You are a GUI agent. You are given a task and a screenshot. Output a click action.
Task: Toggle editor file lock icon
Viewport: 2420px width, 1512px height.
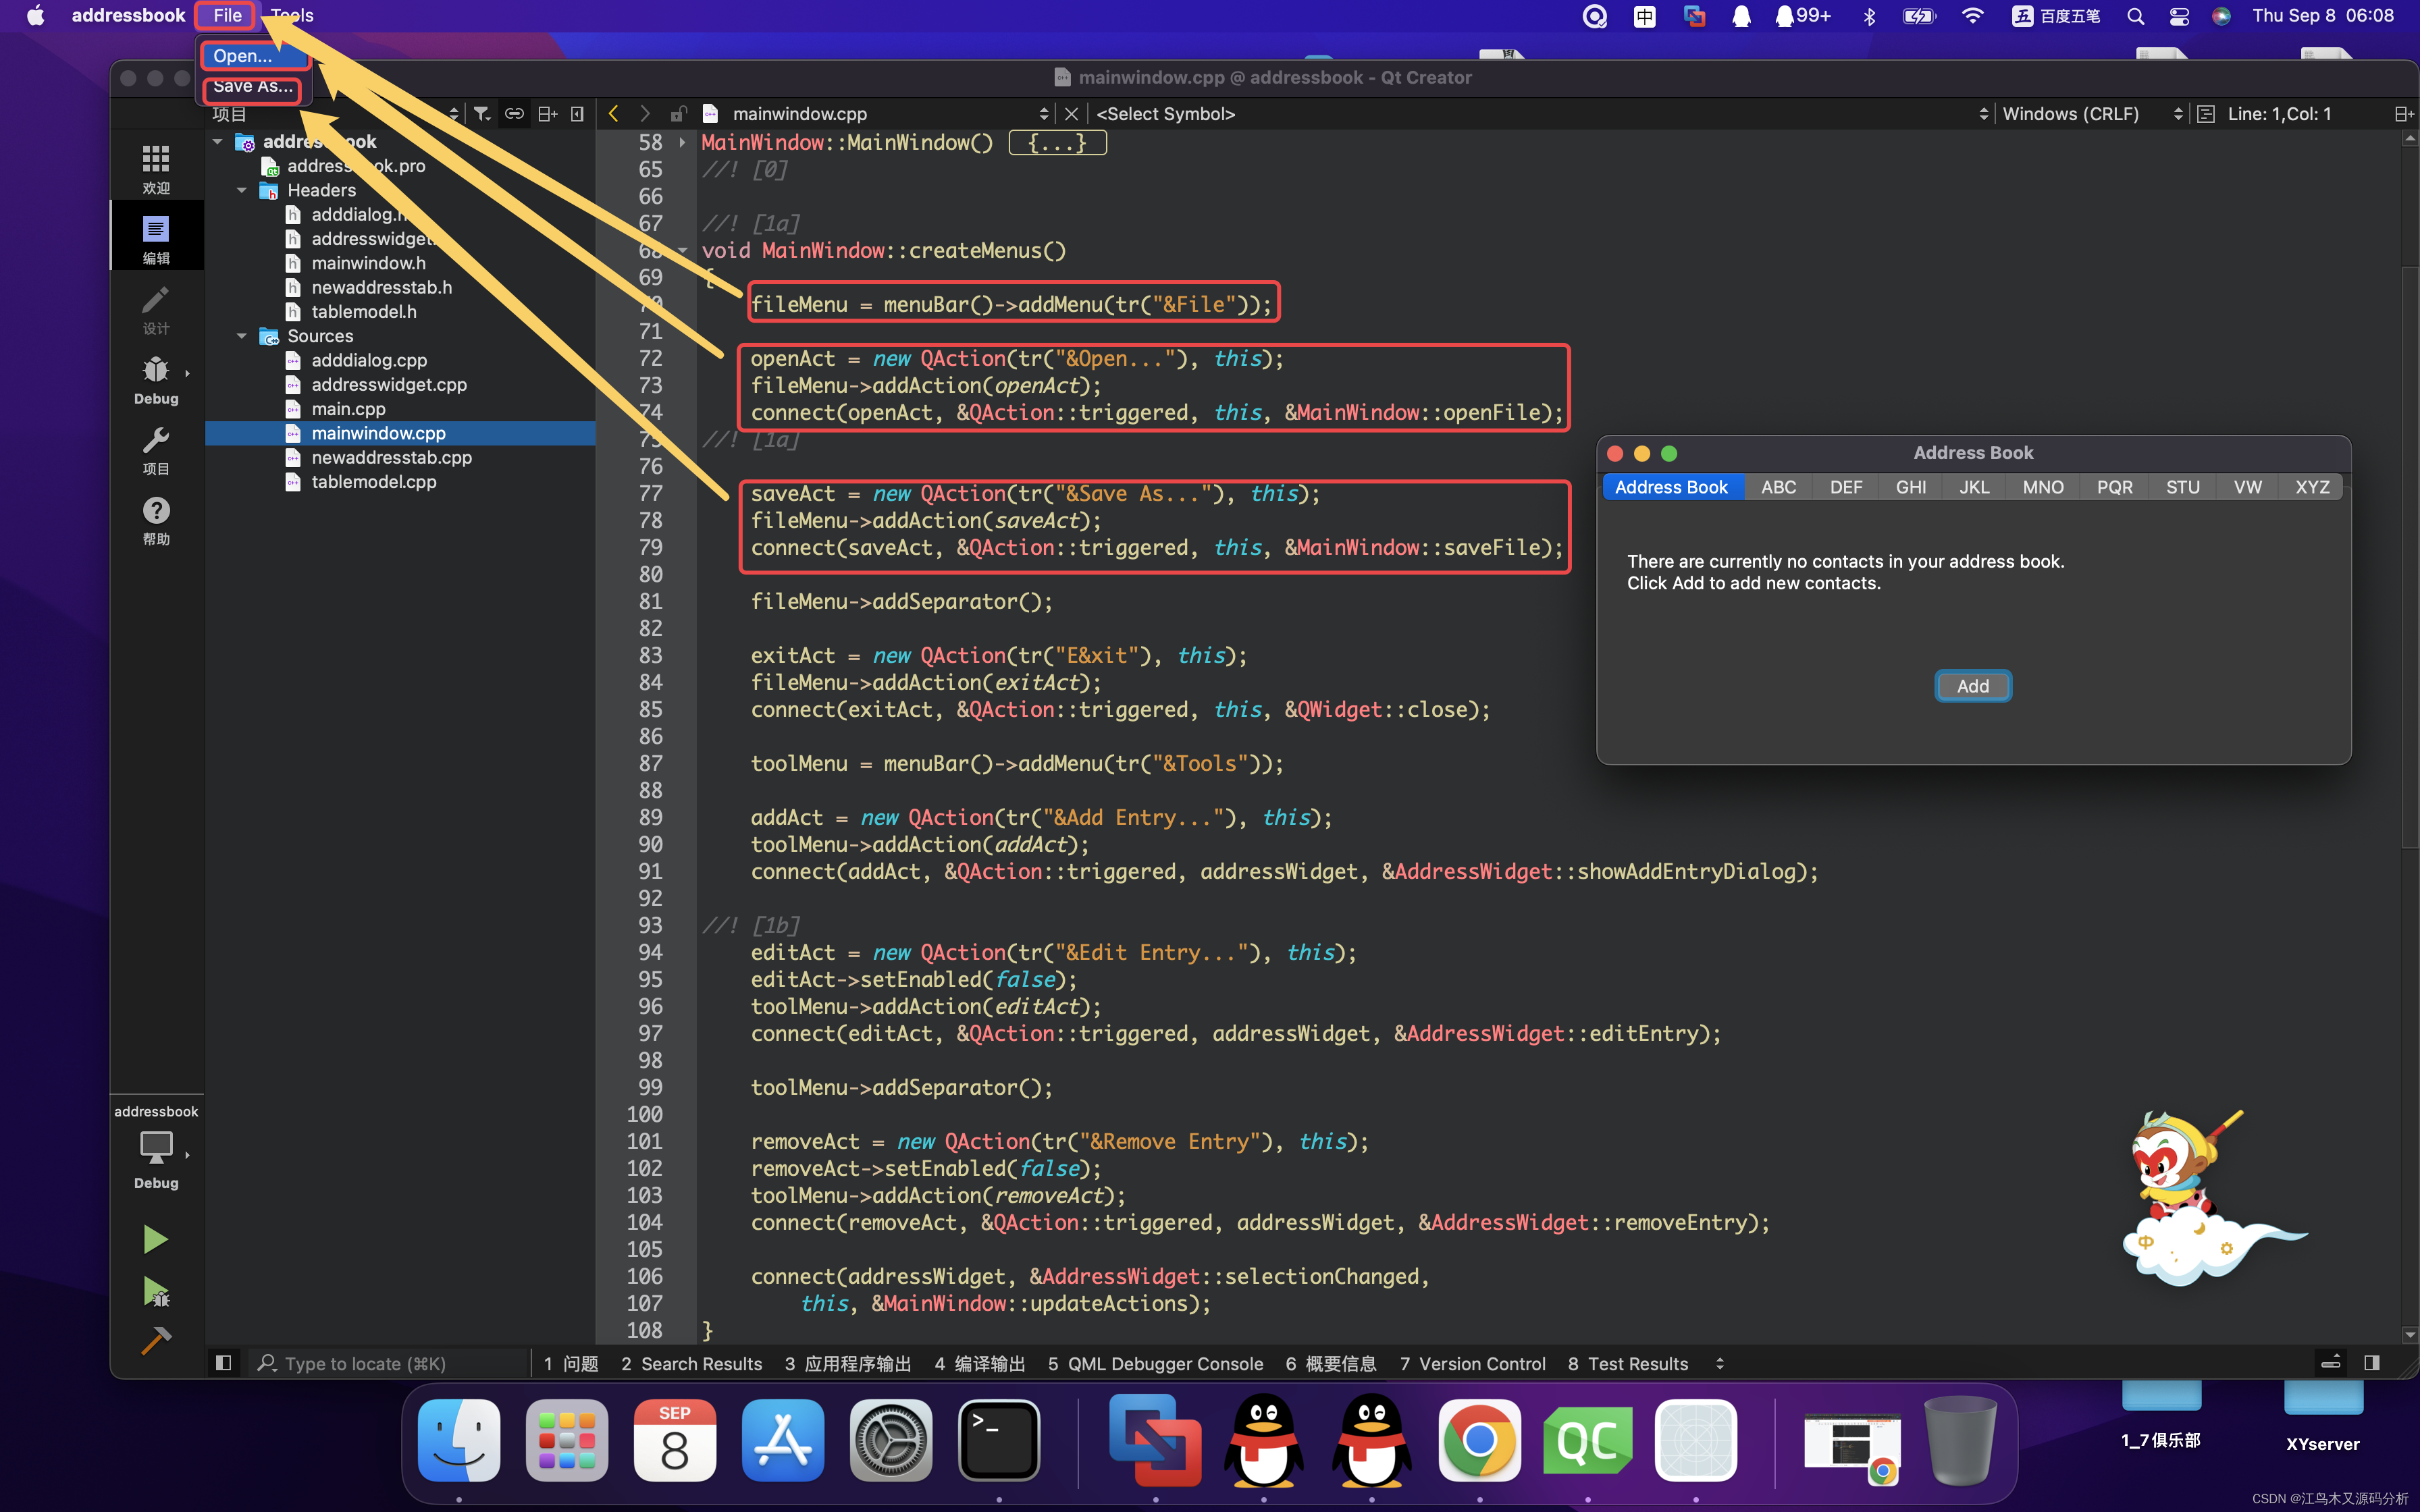678,114
